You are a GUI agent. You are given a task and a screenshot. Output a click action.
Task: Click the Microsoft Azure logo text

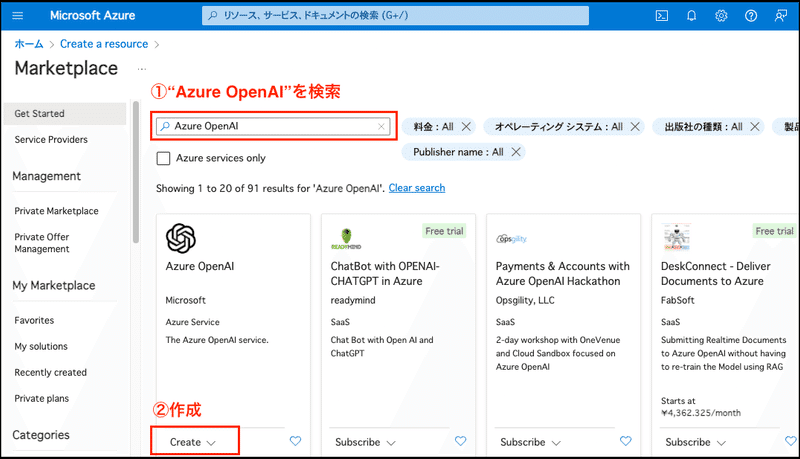(92, 15)
